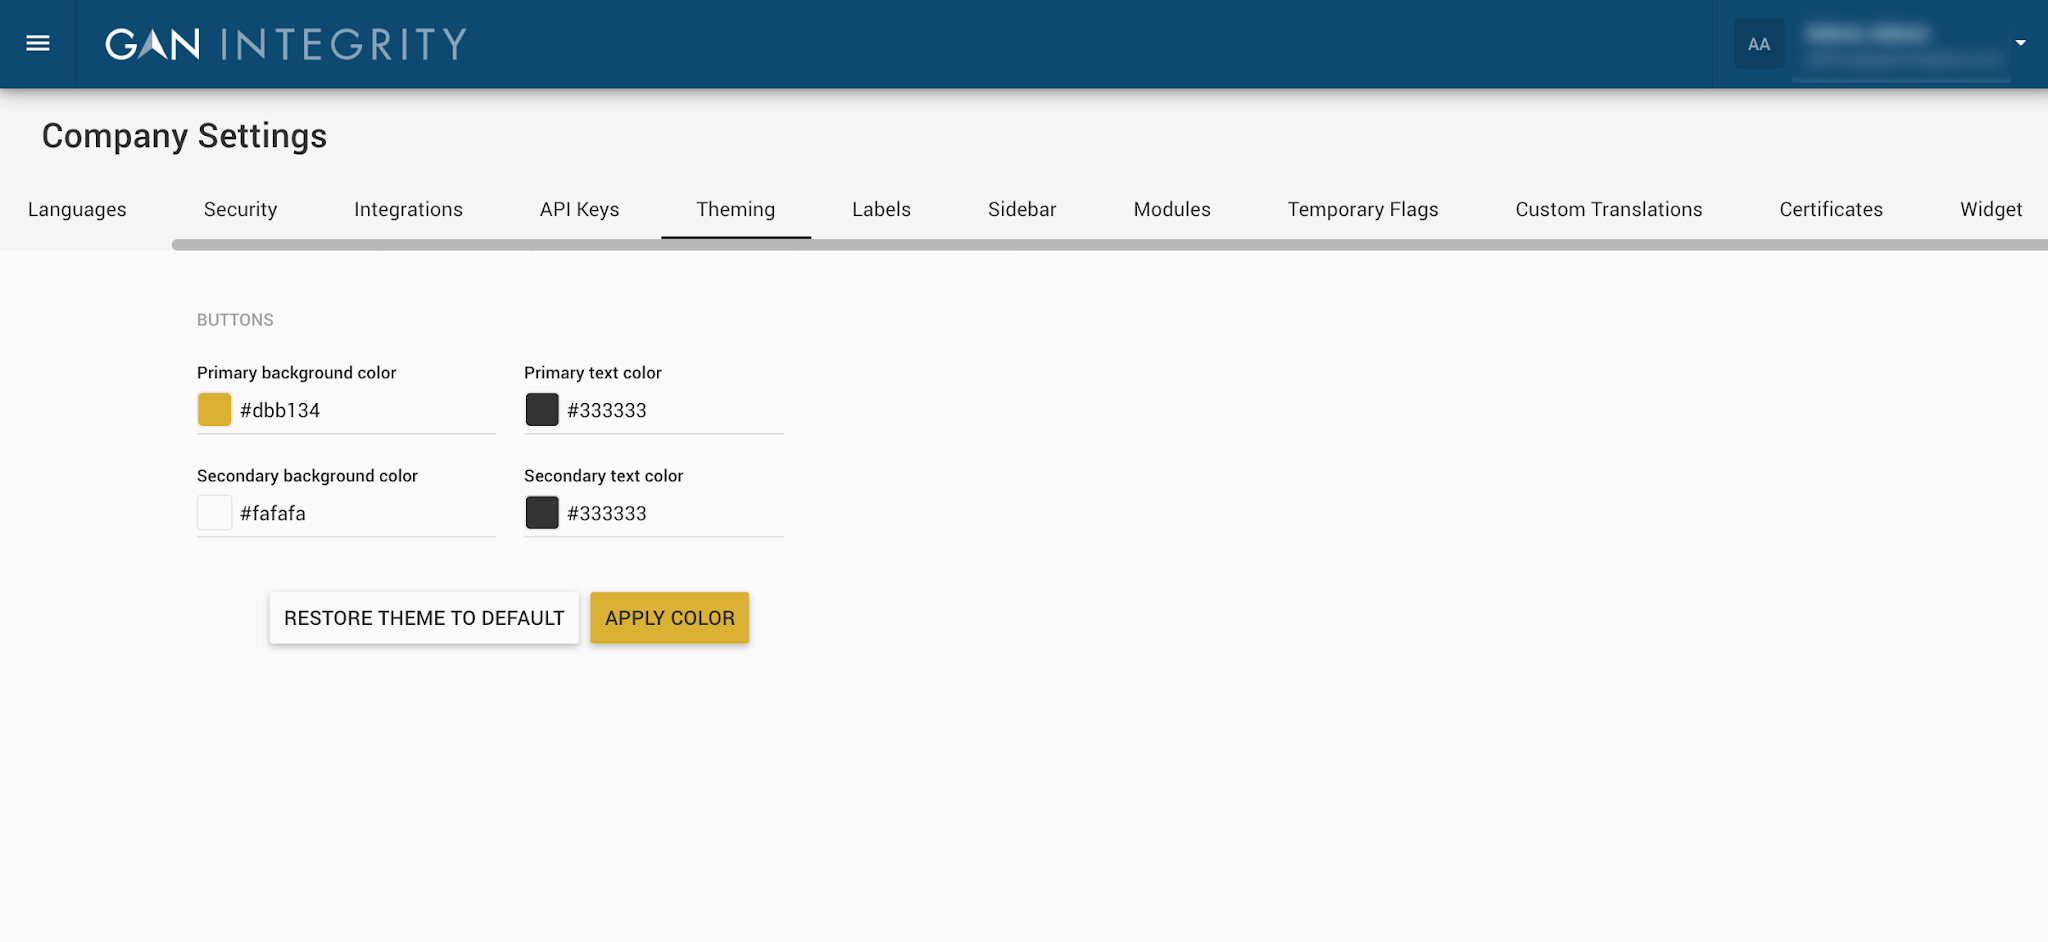
Task: Open the Widget tab
Action: click(x=1991, y=209)
